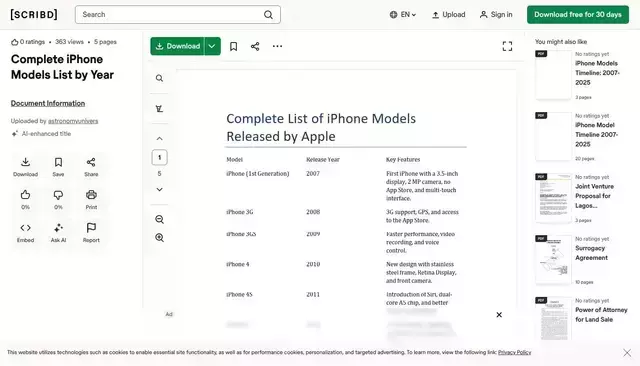Click the search magnifier icon in the search bar
The image size is (640, 366).
[268, 15]
